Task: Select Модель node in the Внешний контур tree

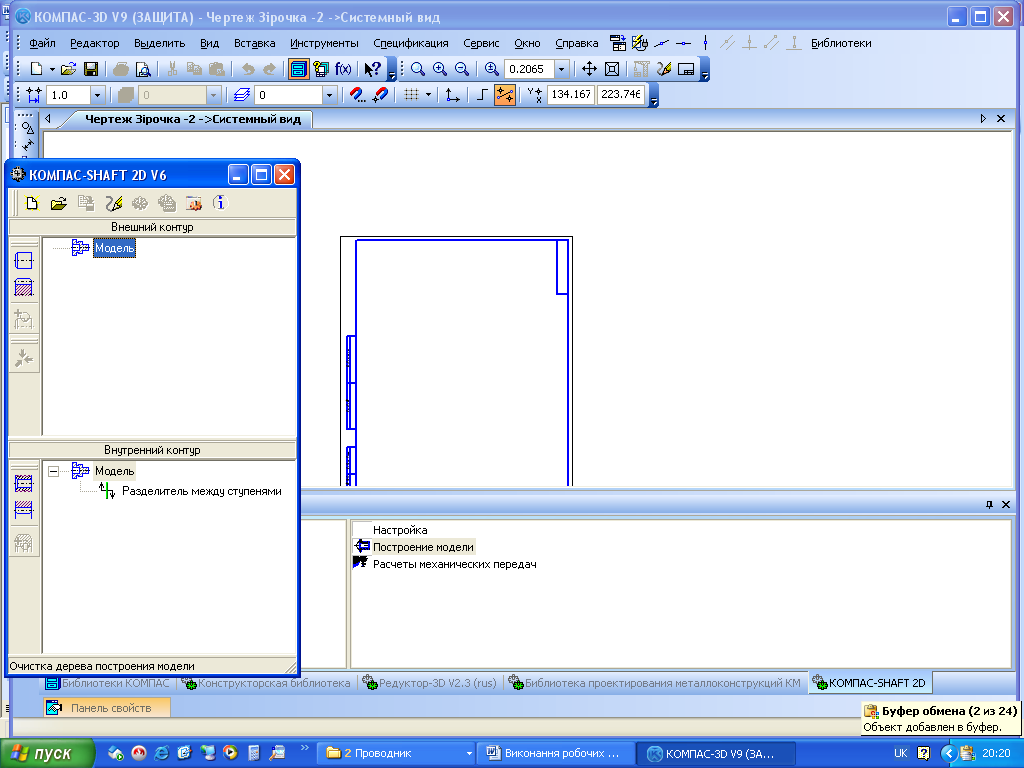Action: 114,248
